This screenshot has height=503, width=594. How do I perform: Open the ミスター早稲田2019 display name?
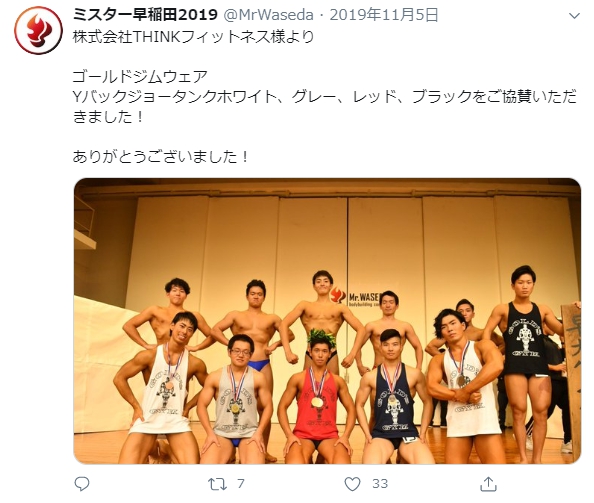(x=145, y=15)
